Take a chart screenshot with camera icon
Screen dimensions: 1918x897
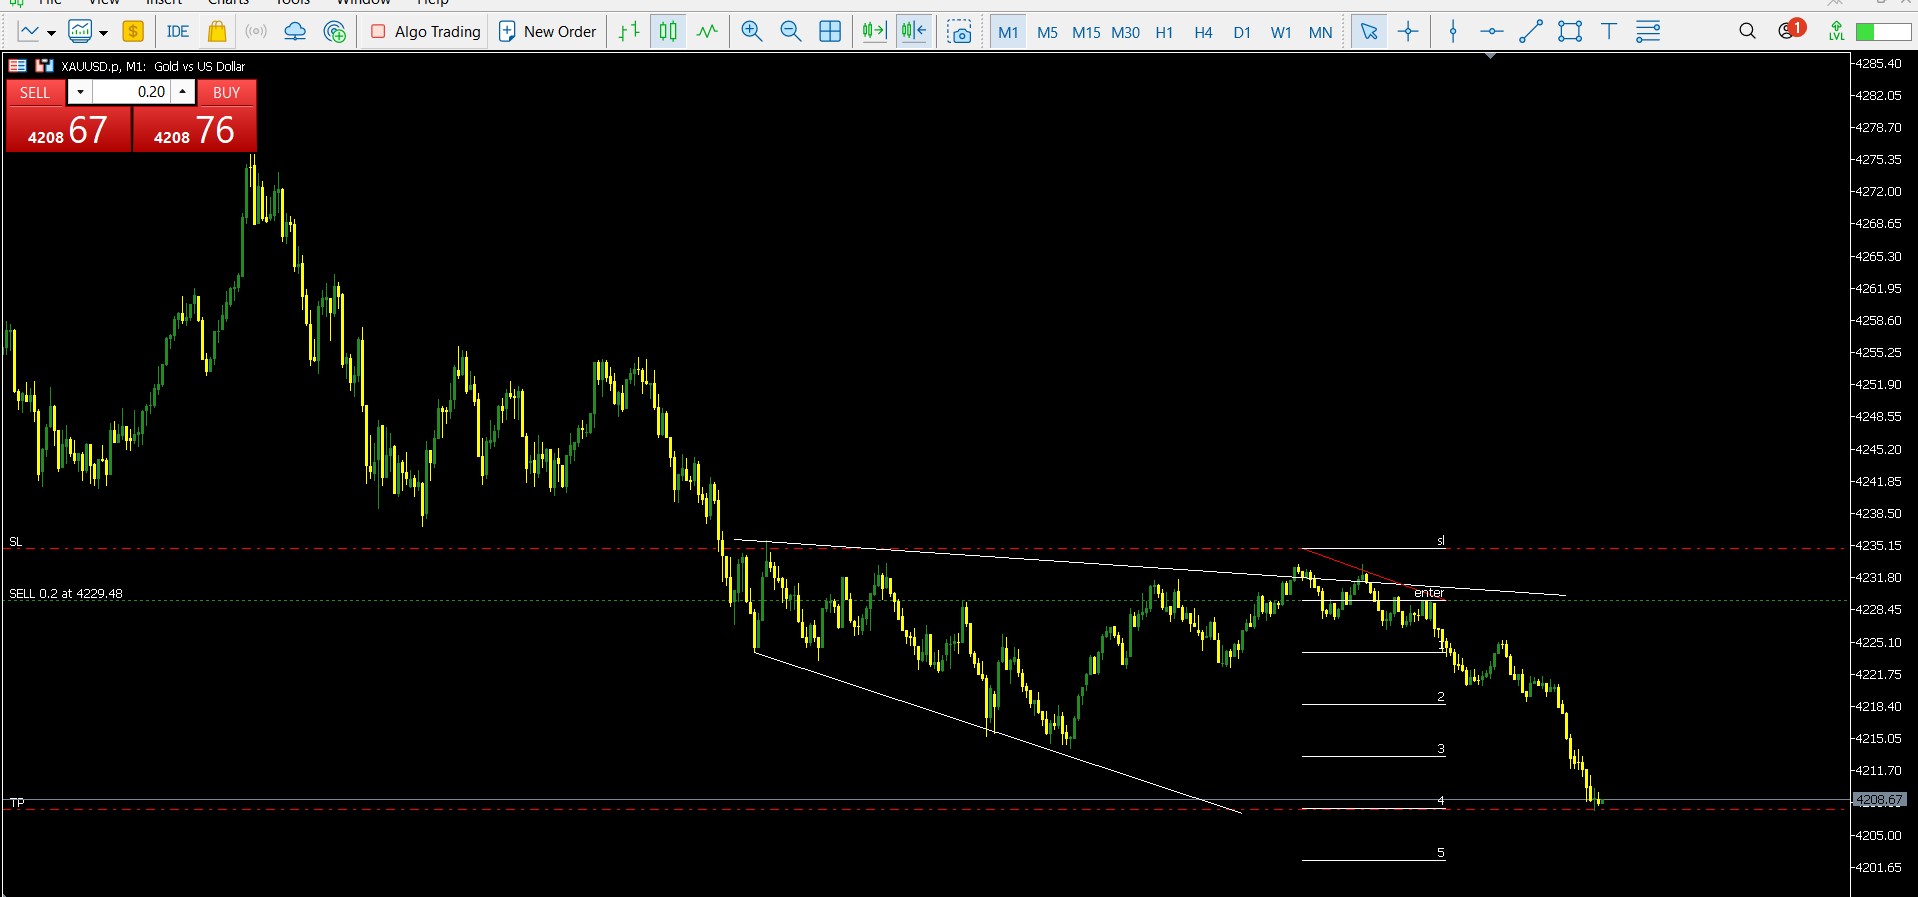coord(960,32)
